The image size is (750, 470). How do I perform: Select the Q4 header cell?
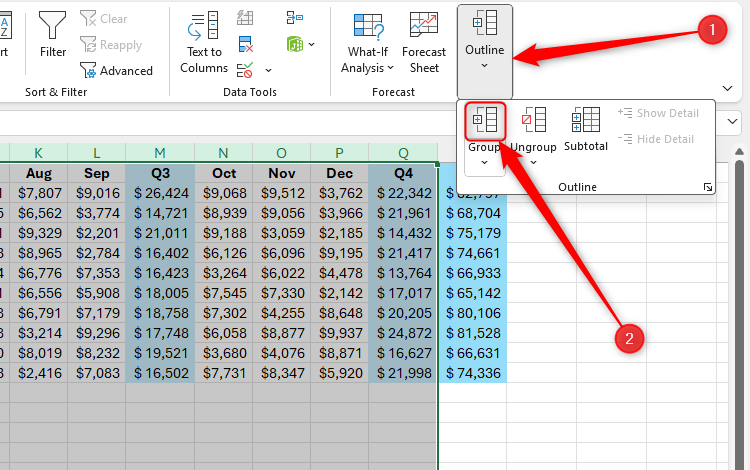coord(403,172)
